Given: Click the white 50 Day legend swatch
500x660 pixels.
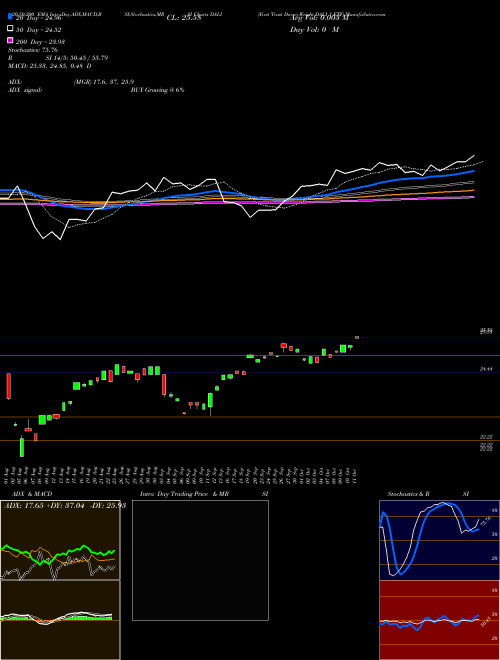Looking at the screenshot, I should [x=10, y=29].
